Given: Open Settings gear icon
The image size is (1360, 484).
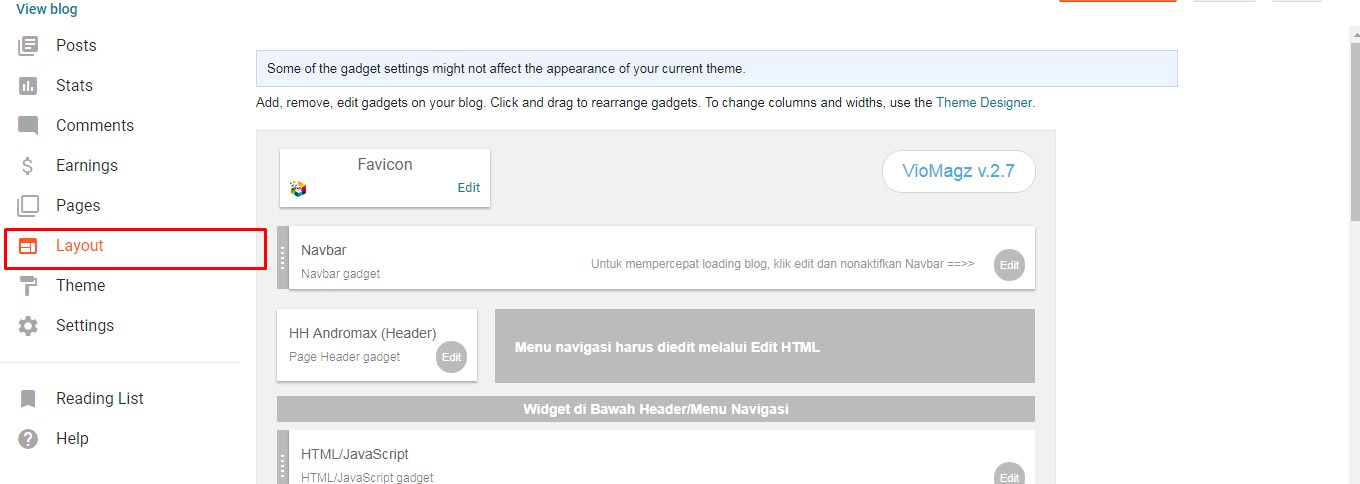Looking at the screenshot, I should point(28,325).
